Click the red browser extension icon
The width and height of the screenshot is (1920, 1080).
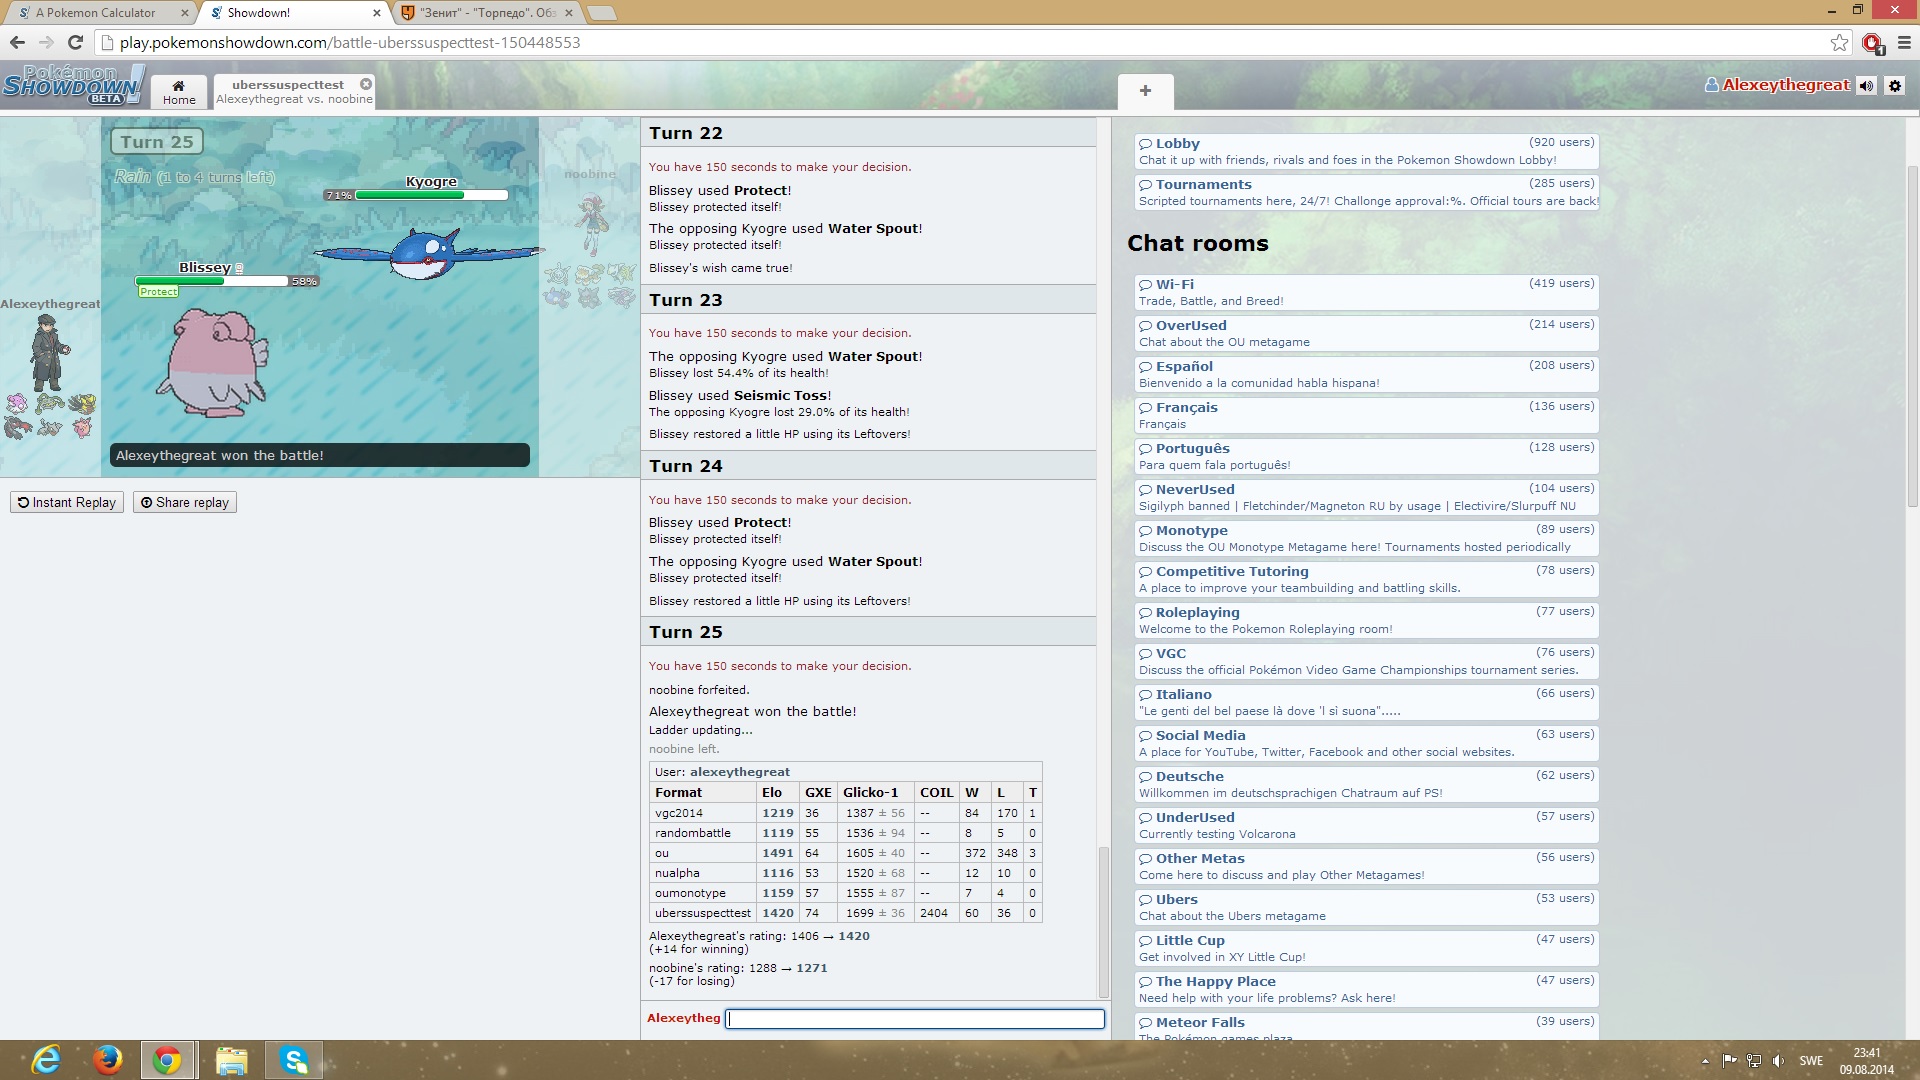[x=1872, y=43]
